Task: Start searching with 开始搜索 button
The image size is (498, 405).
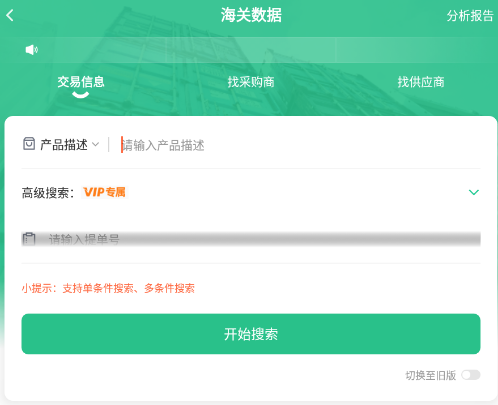Action: click(251, 334)
